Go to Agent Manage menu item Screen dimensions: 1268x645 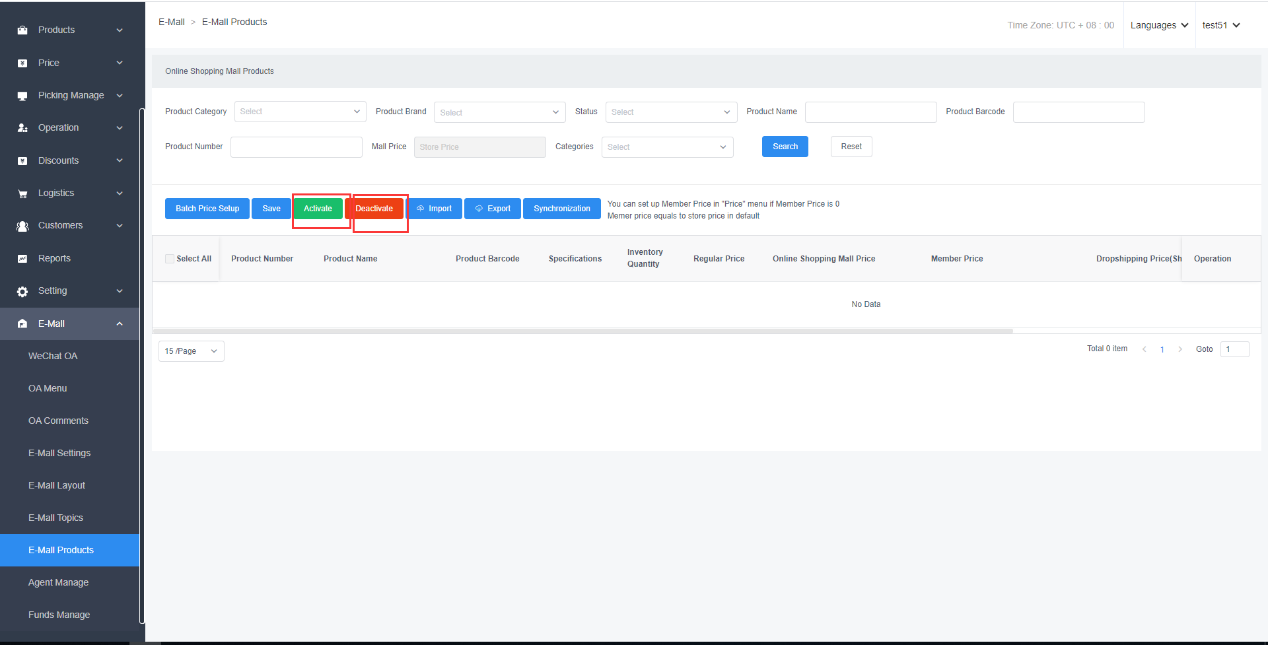pyautogui.click(x=58, y=582)
